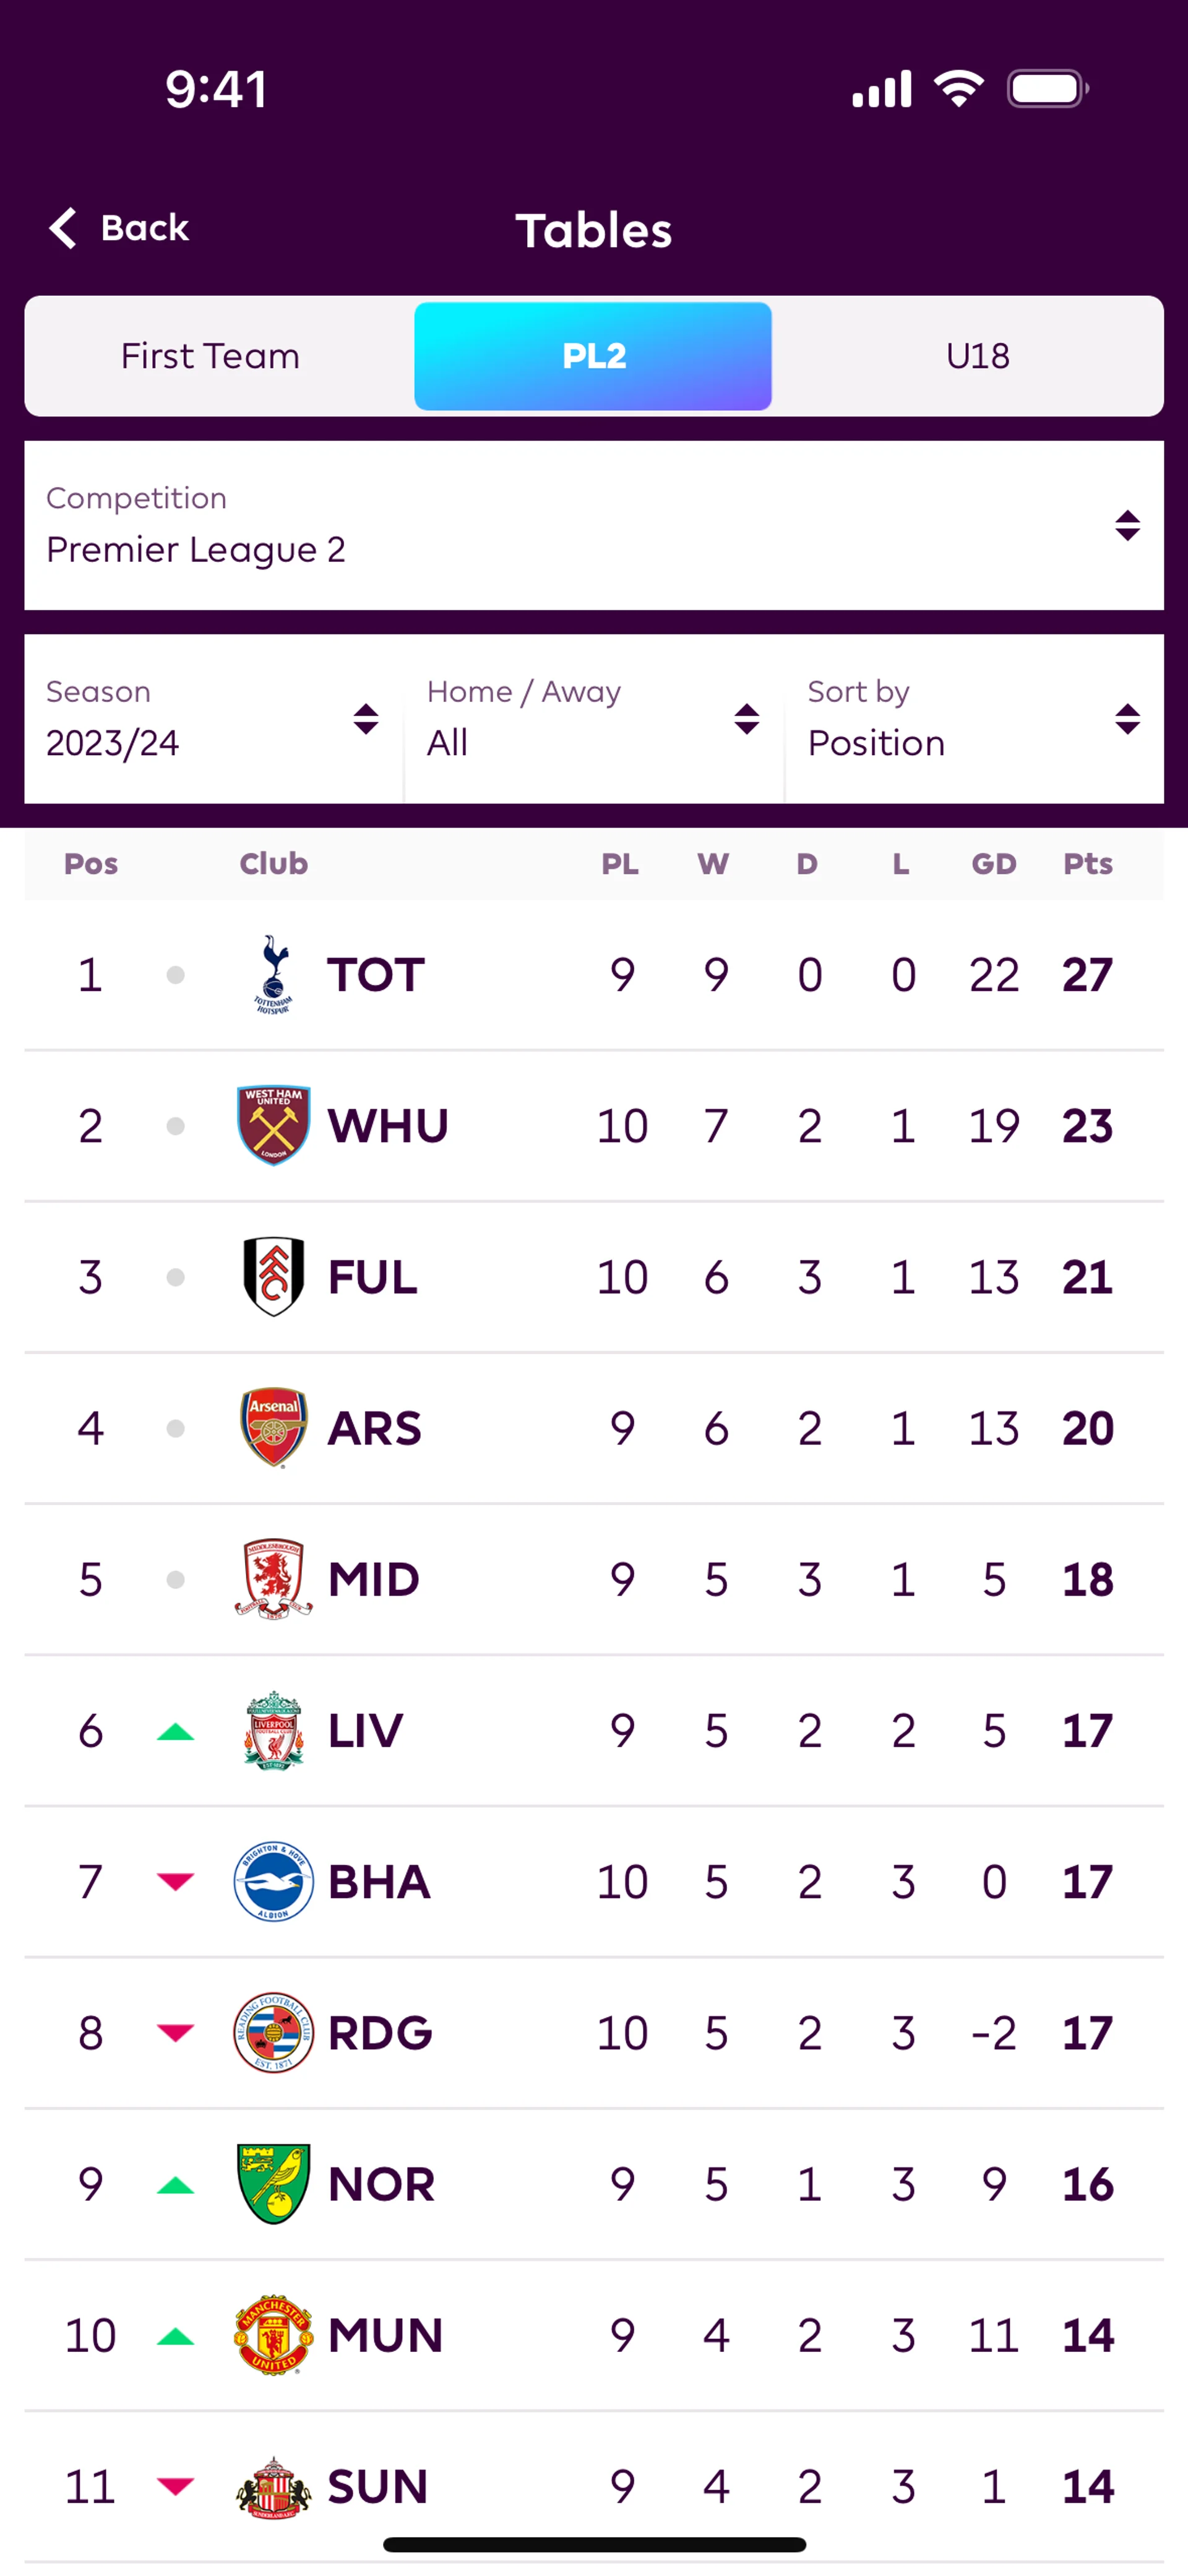The width and height of the screenshot is (1188, 2576).
Task: Tap the Brighton seagull badge
Action: (273, 1881)
